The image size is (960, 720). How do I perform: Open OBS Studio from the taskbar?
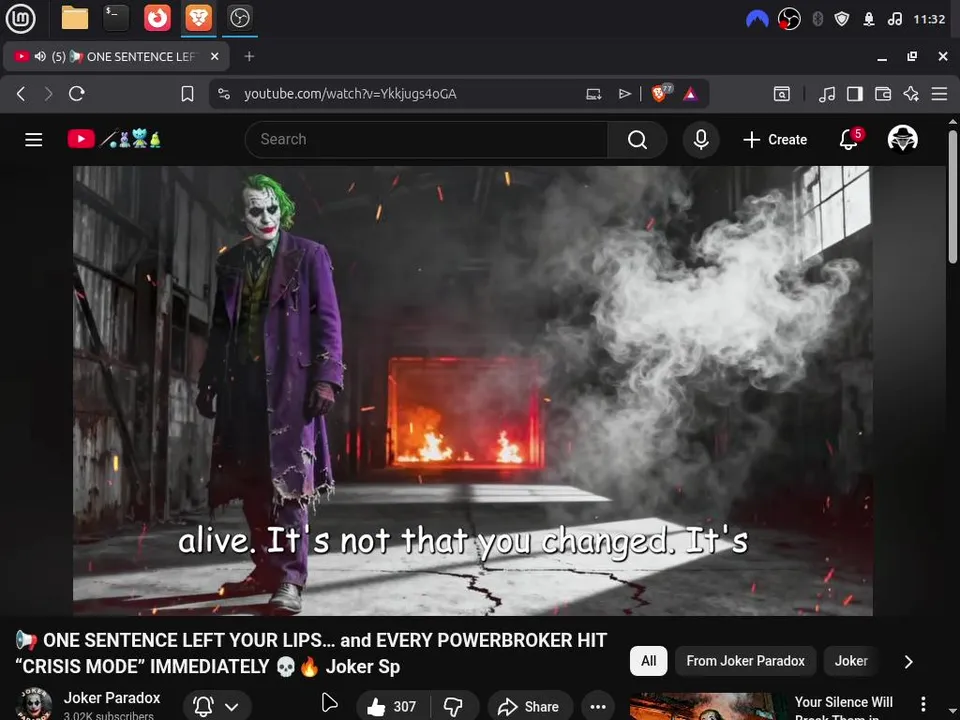(x=239, y=18)
